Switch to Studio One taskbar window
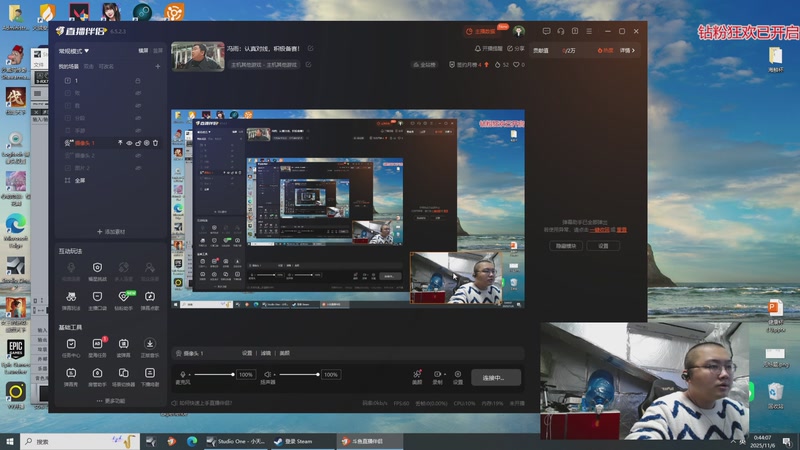Viewport: 800px width, 450px height. tap(236, 442)
